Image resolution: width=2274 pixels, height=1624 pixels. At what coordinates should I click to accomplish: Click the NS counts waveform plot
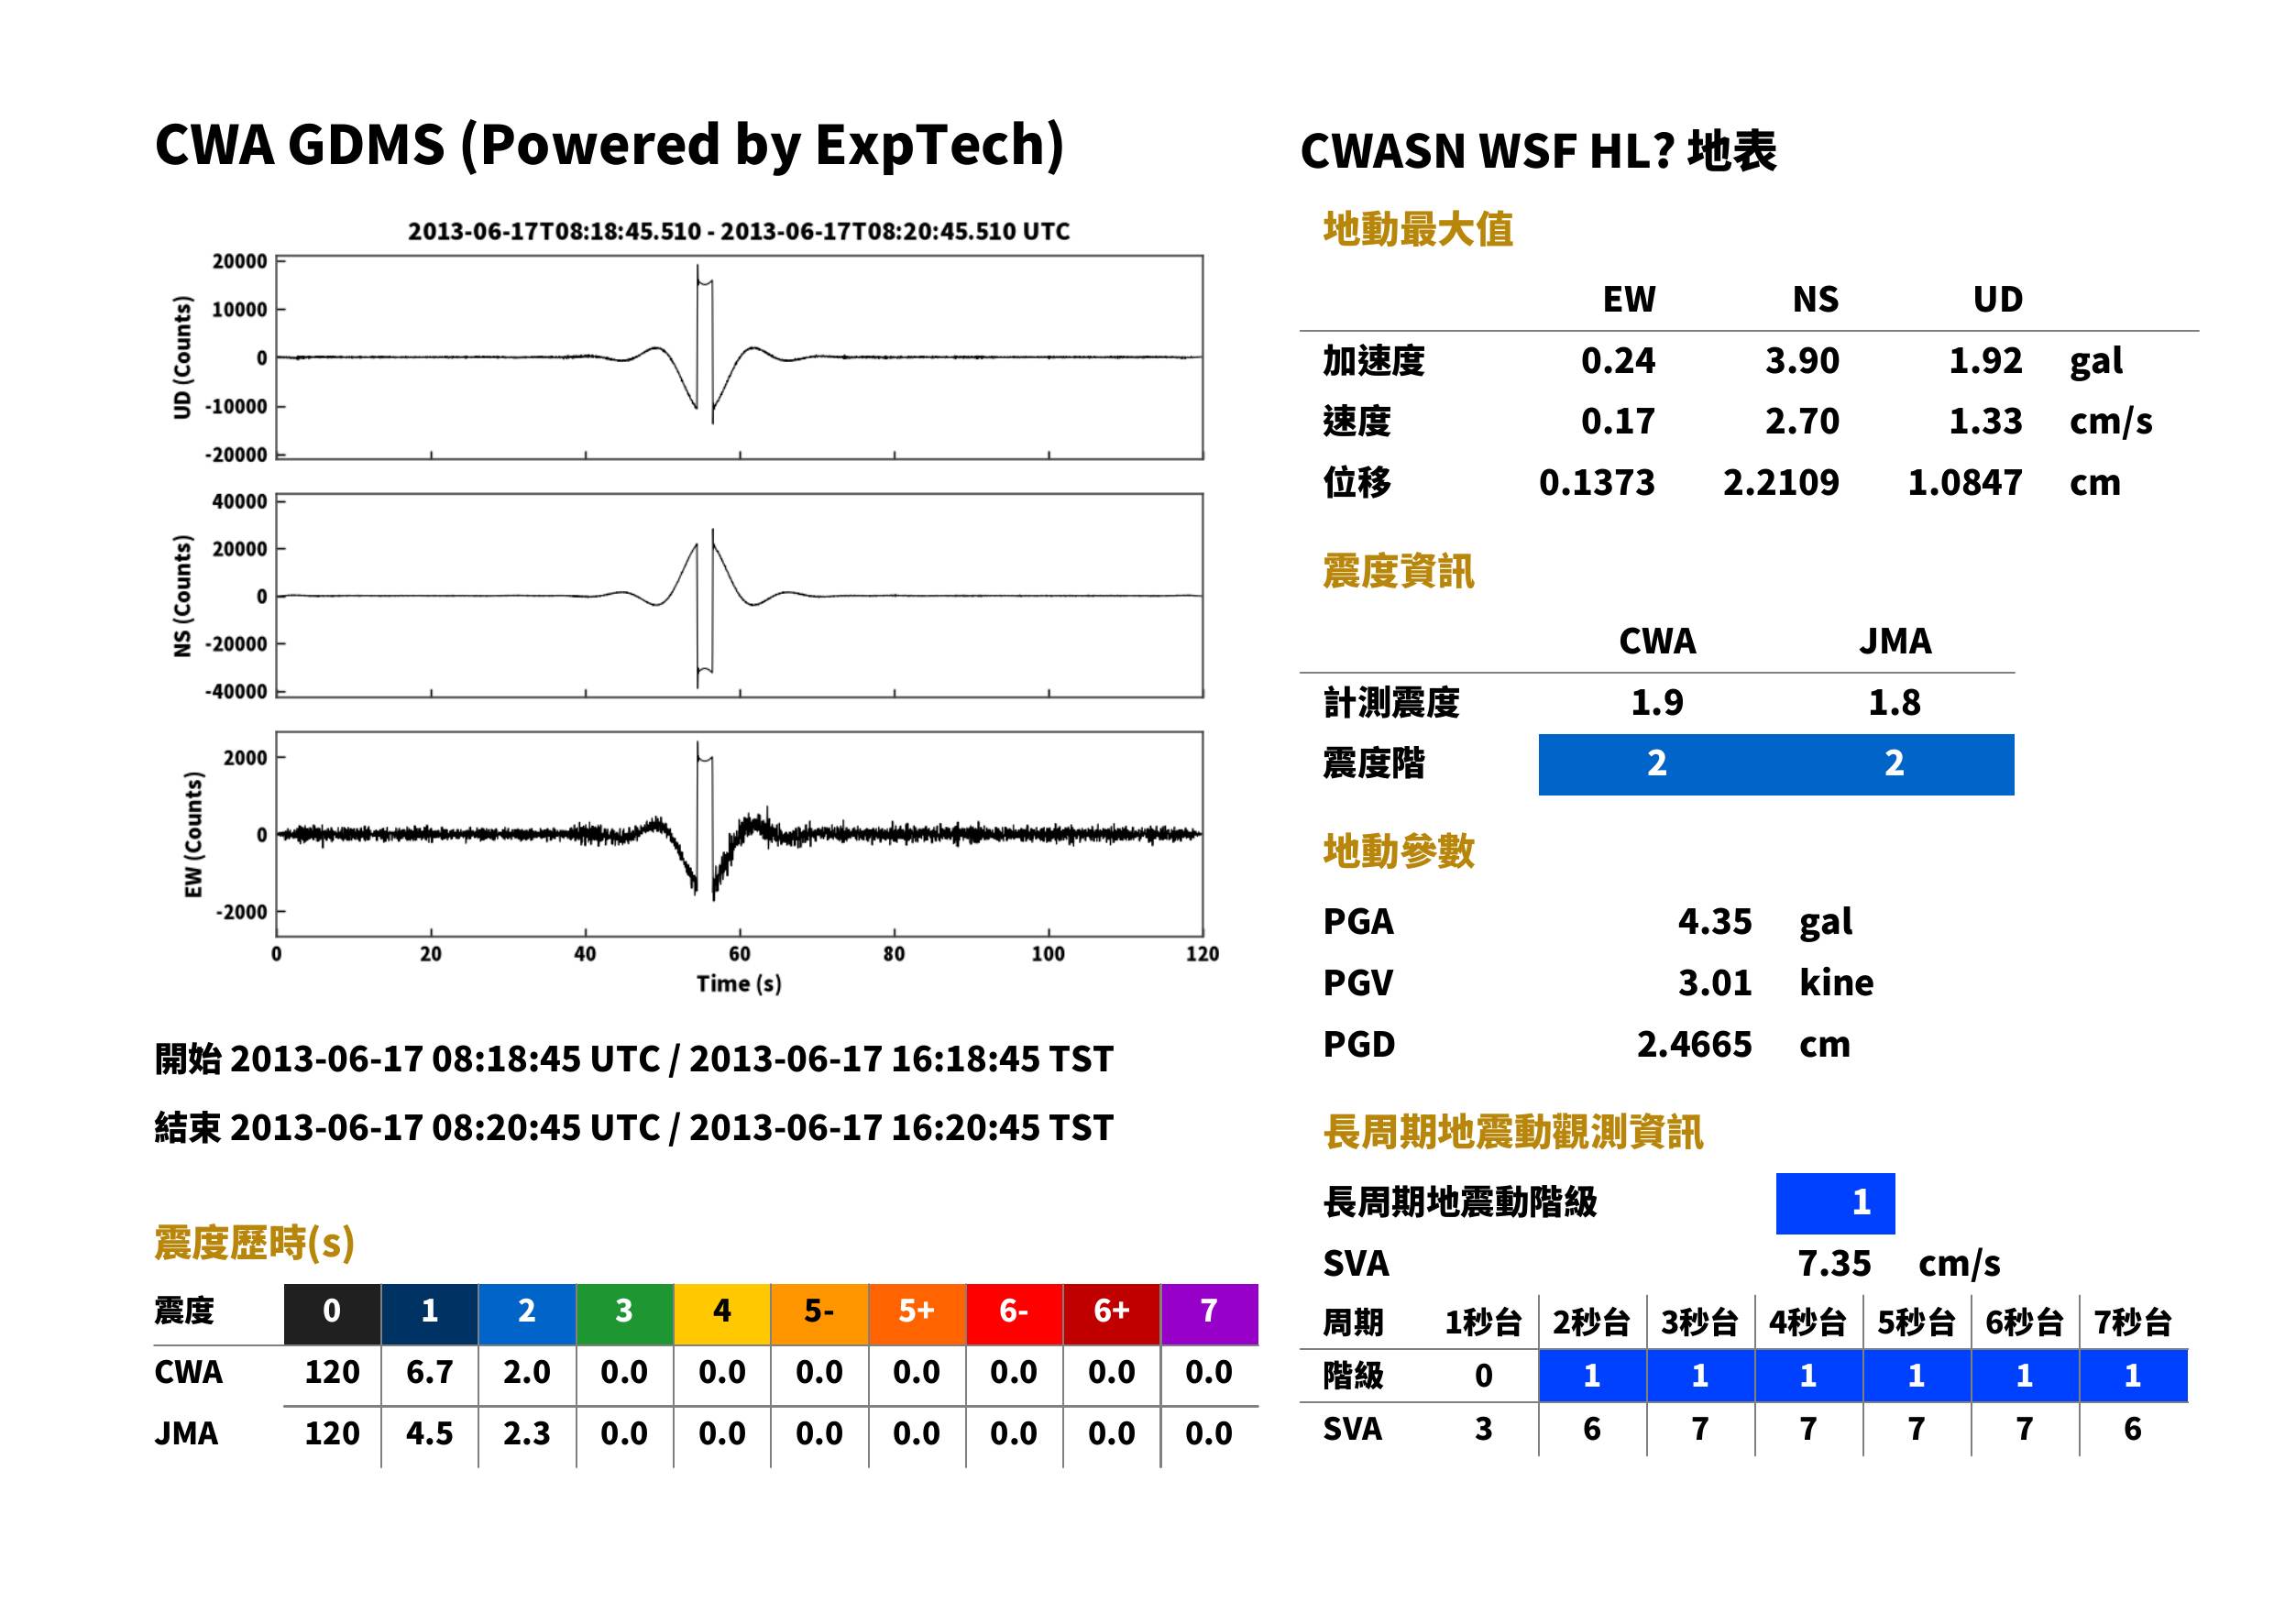click(739, 595)
